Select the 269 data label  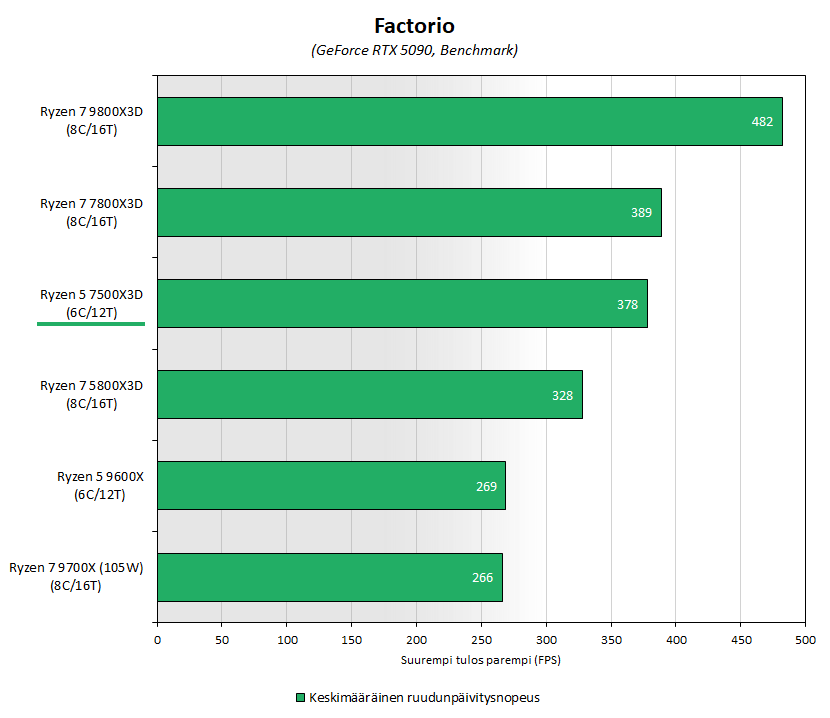tap(486, 486)
